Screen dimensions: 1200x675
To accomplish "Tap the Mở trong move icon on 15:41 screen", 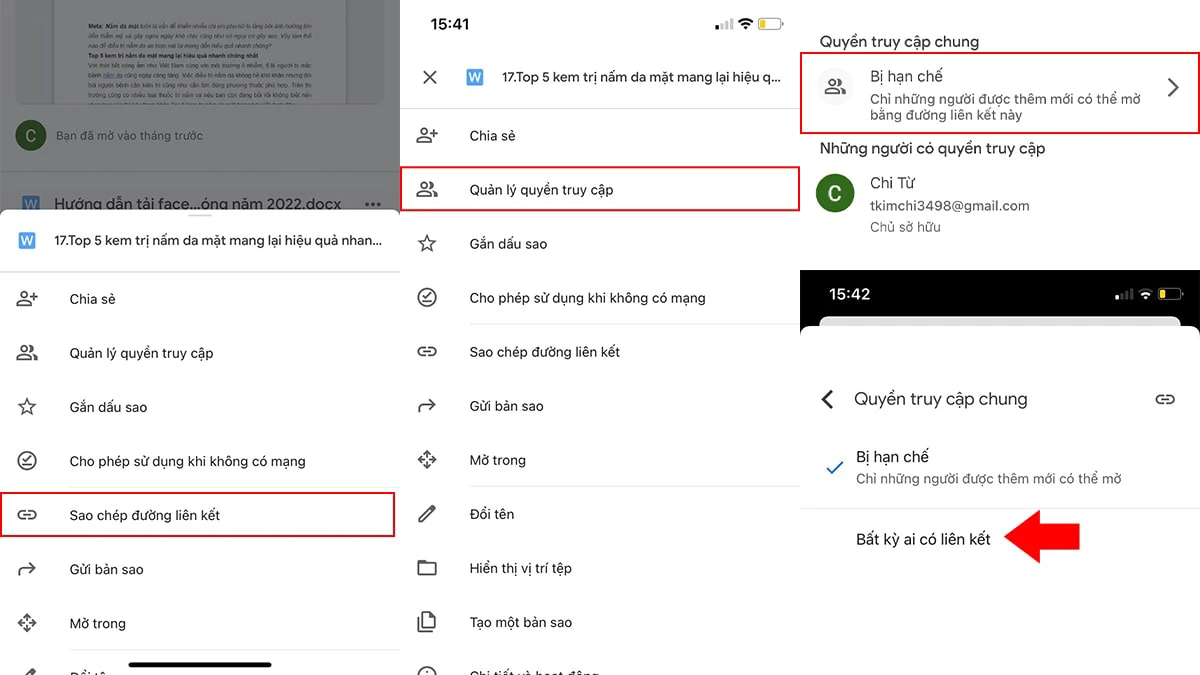I will (x=427, y=460).
